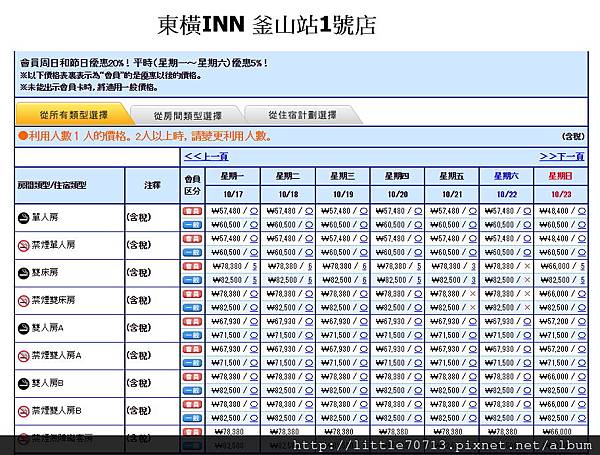
Task: Switch to the 從房間類型選擇 tab
Action: 188,116
